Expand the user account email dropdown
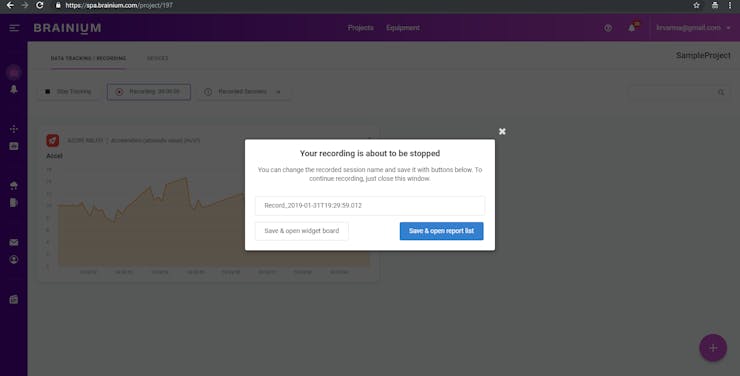 click(x=693, y=28)
